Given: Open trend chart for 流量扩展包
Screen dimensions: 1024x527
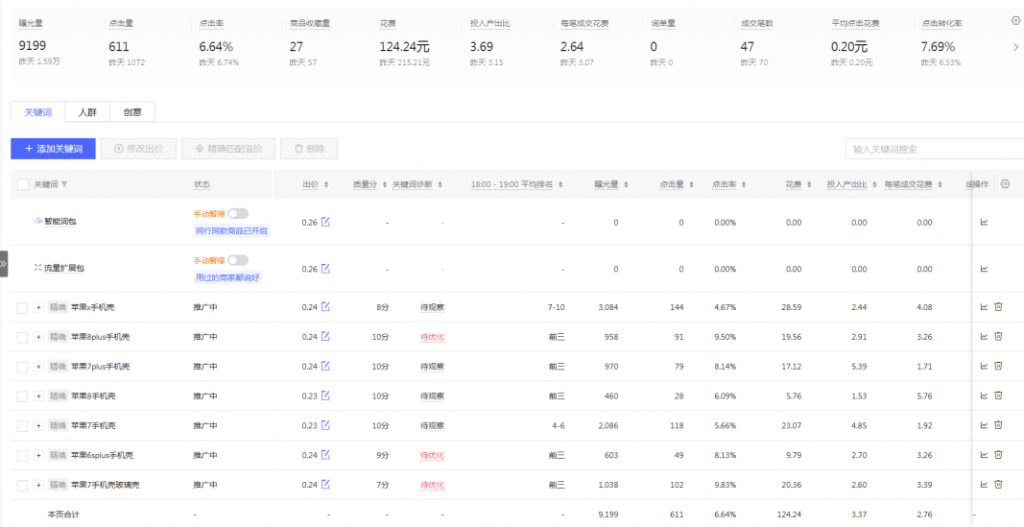Looking at the screenshot, I should (x=983, y=269).
